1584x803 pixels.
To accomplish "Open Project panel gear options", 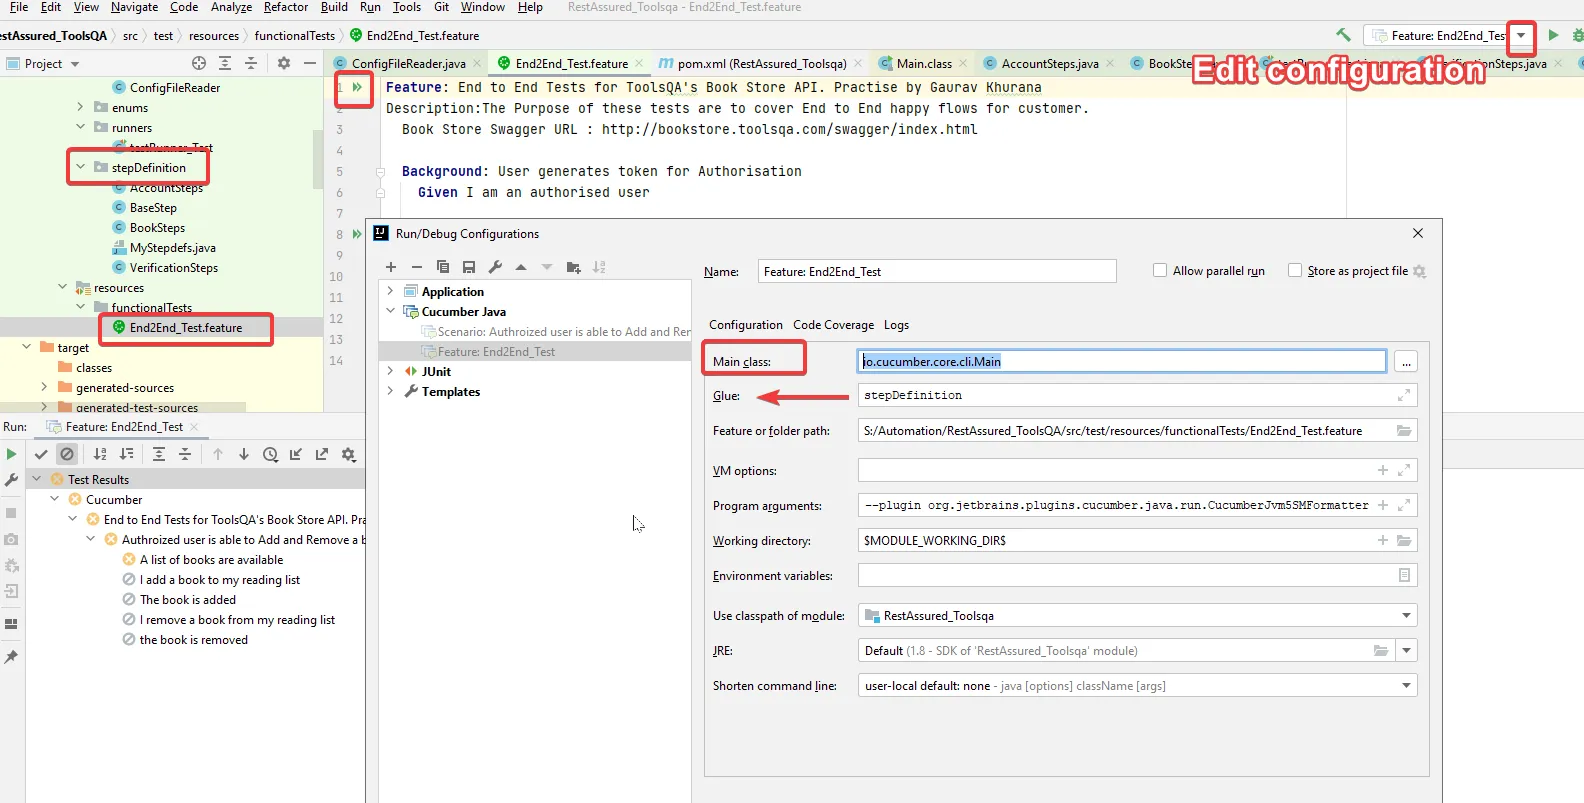I will point(284,63).
